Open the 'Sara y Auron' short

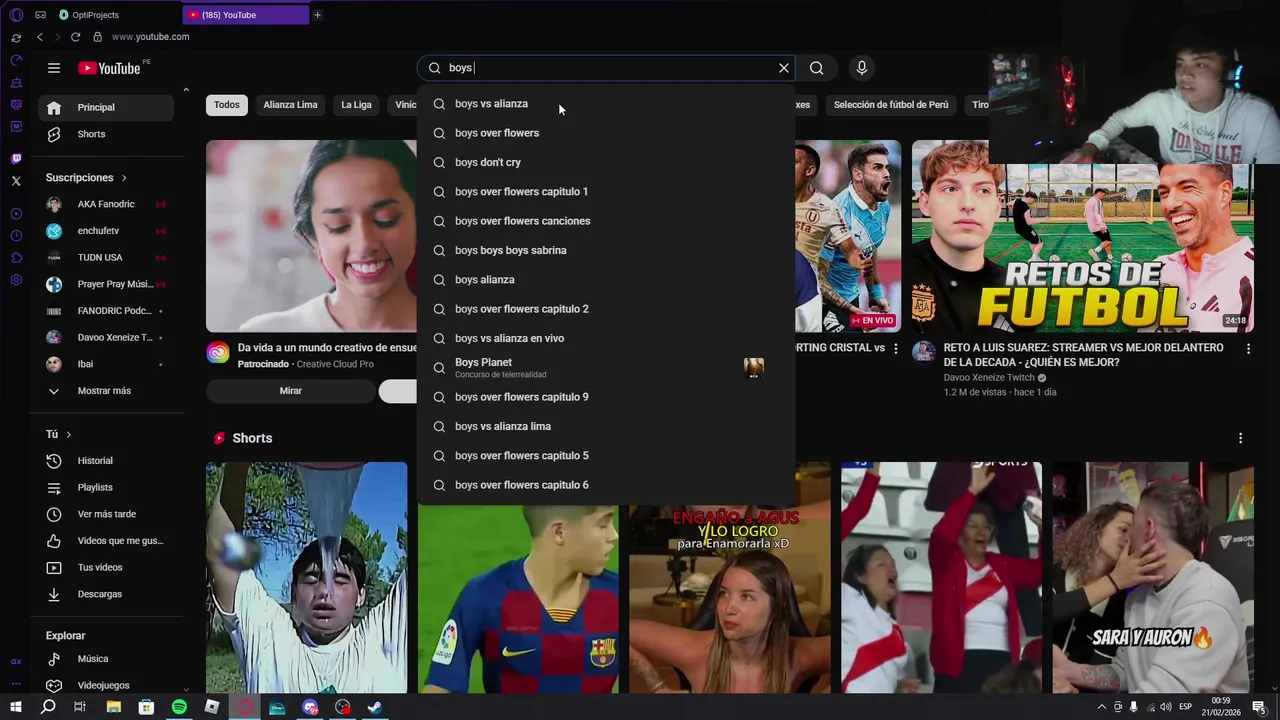tap(1153, 577)
